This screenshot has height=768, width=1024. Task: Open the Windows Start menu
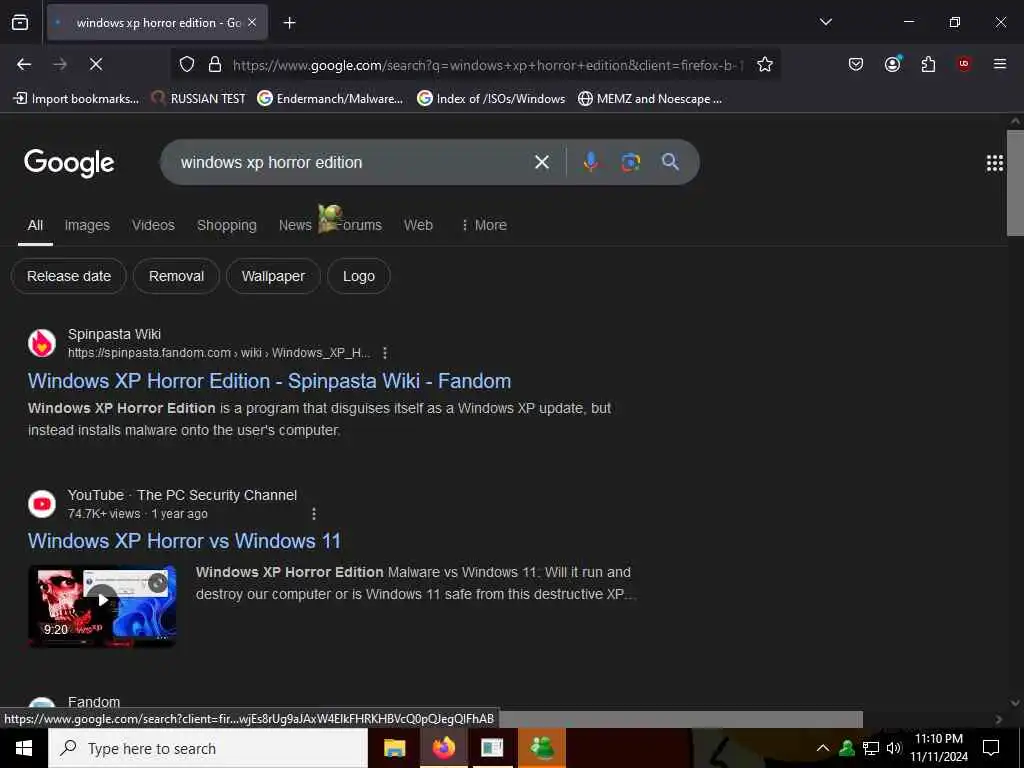[x=24, y=748]
